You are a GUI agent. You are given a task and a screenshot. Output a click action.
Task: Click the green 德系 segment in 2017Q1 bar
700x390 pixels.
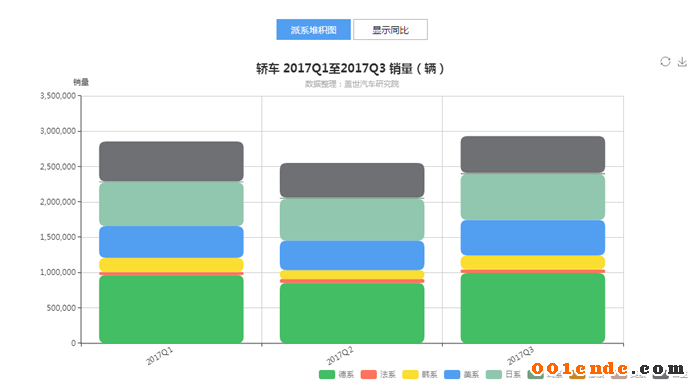pos(171,309)
